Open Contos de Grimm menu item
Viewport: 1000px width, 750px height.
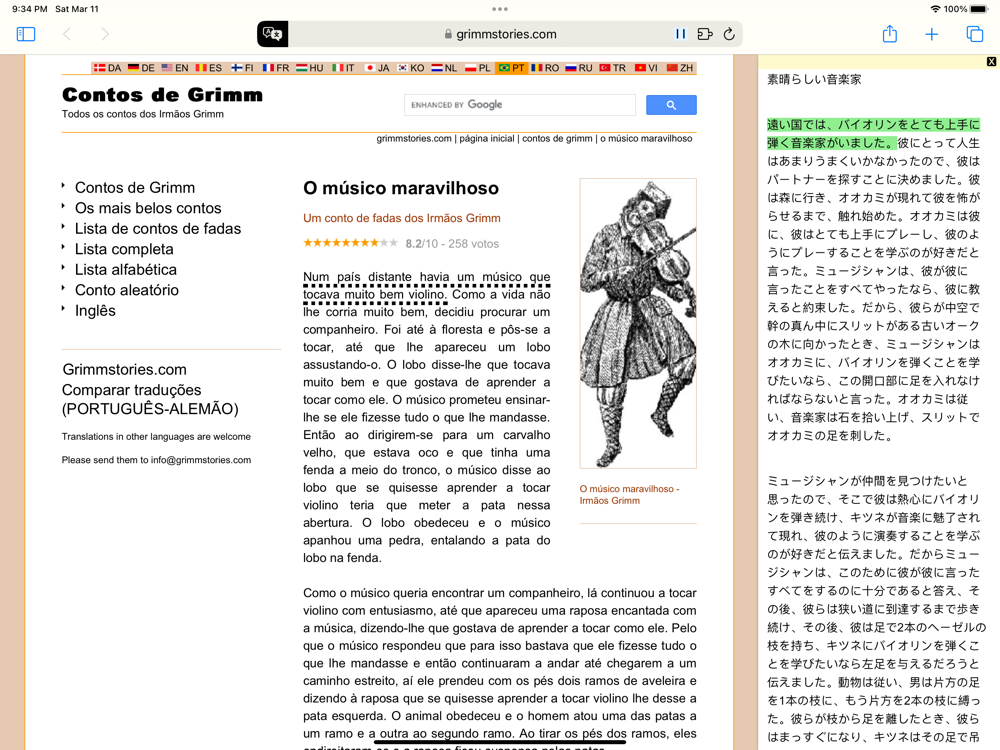[x=135, y=188]
